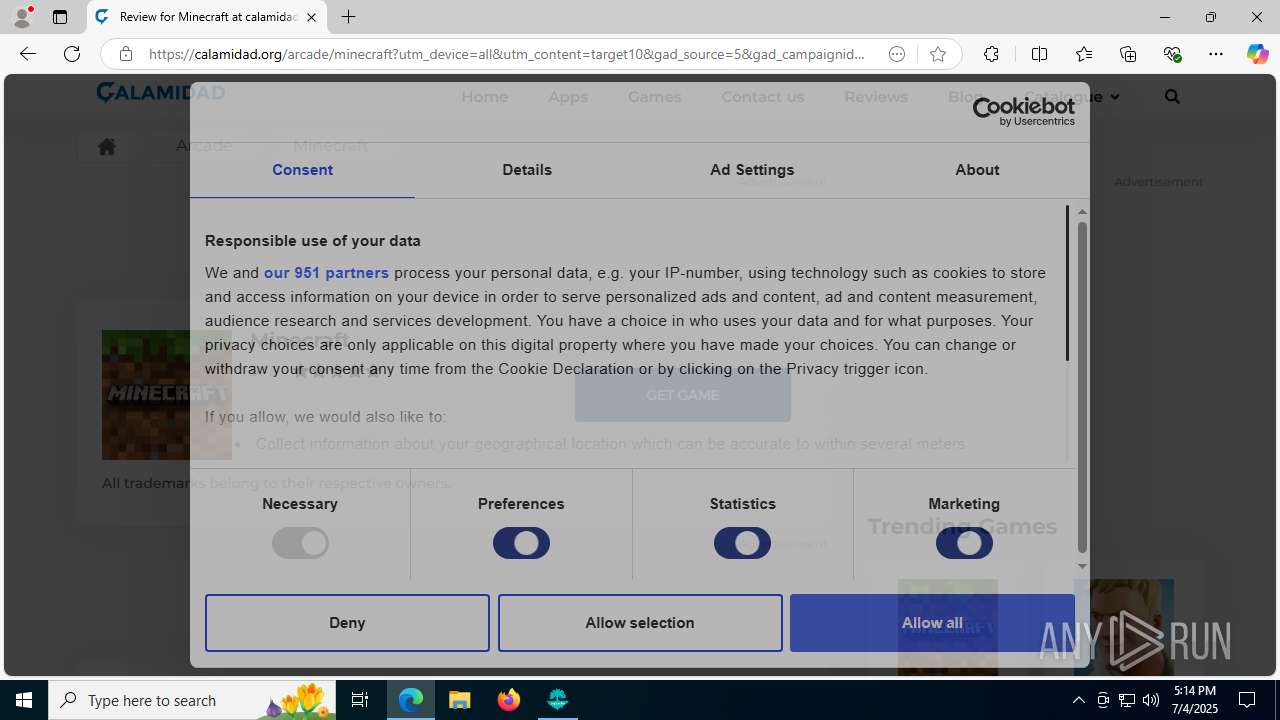This screenshot has width=1280, height=720.
Task: Open Windows Start menu
Action: (24, 700)
